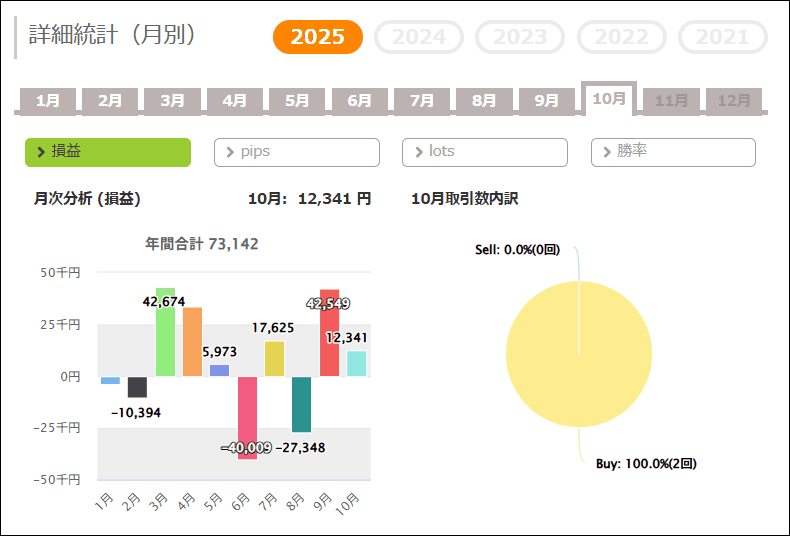
Task: Select the 2025 year button
Action: (x=317, y=37)
